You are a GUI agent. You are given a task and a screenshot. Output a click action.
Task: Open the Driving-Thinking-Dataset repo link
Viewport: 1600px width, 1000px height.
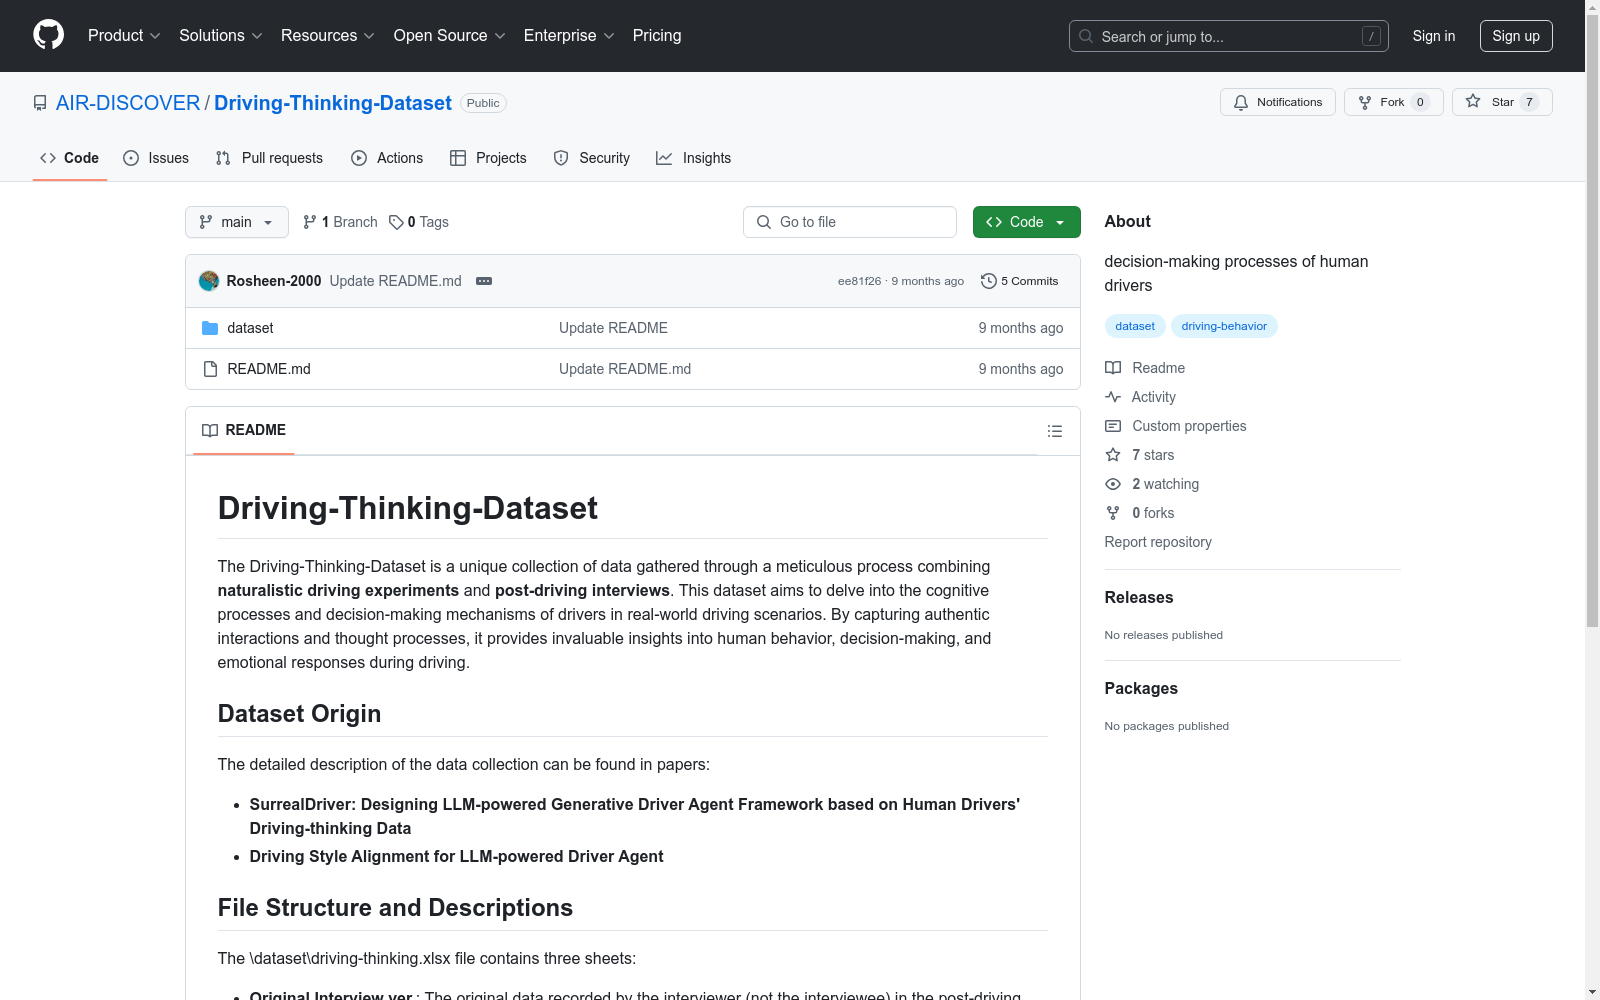point(333,103)
